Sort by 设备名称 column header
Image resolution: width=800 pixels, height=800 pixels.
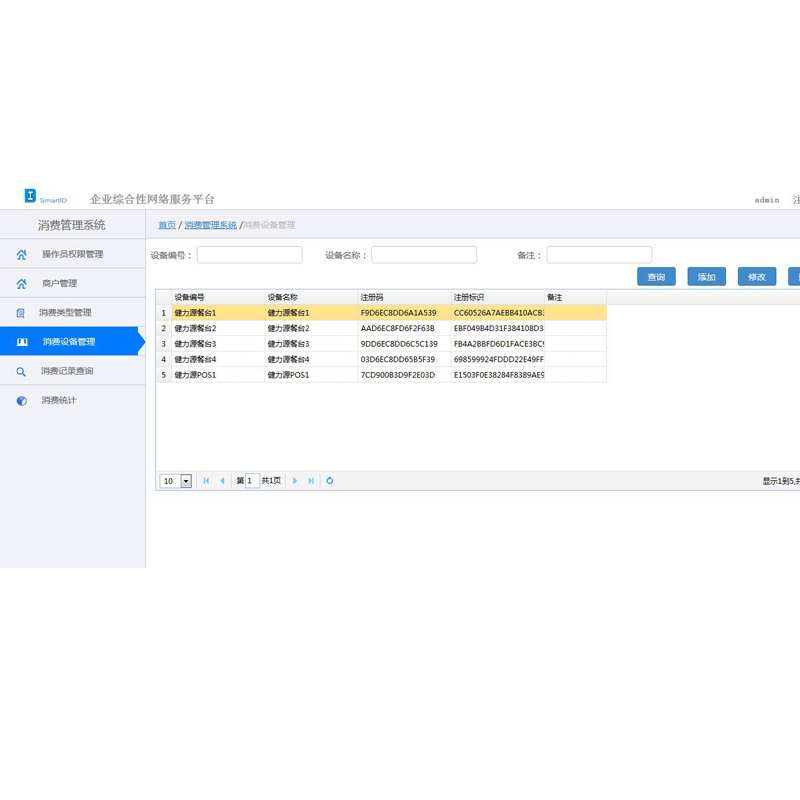click(x=311, y=297)
